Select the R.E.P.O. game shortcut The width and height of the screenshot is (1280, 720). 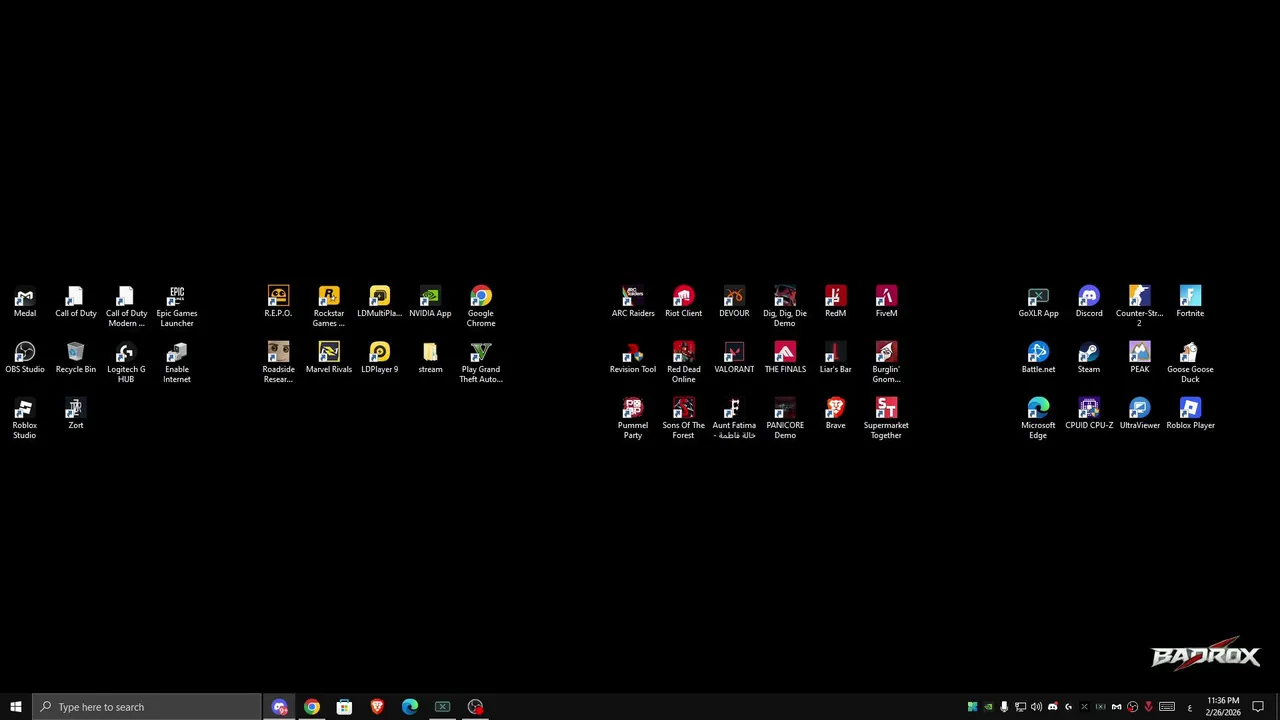278,303
